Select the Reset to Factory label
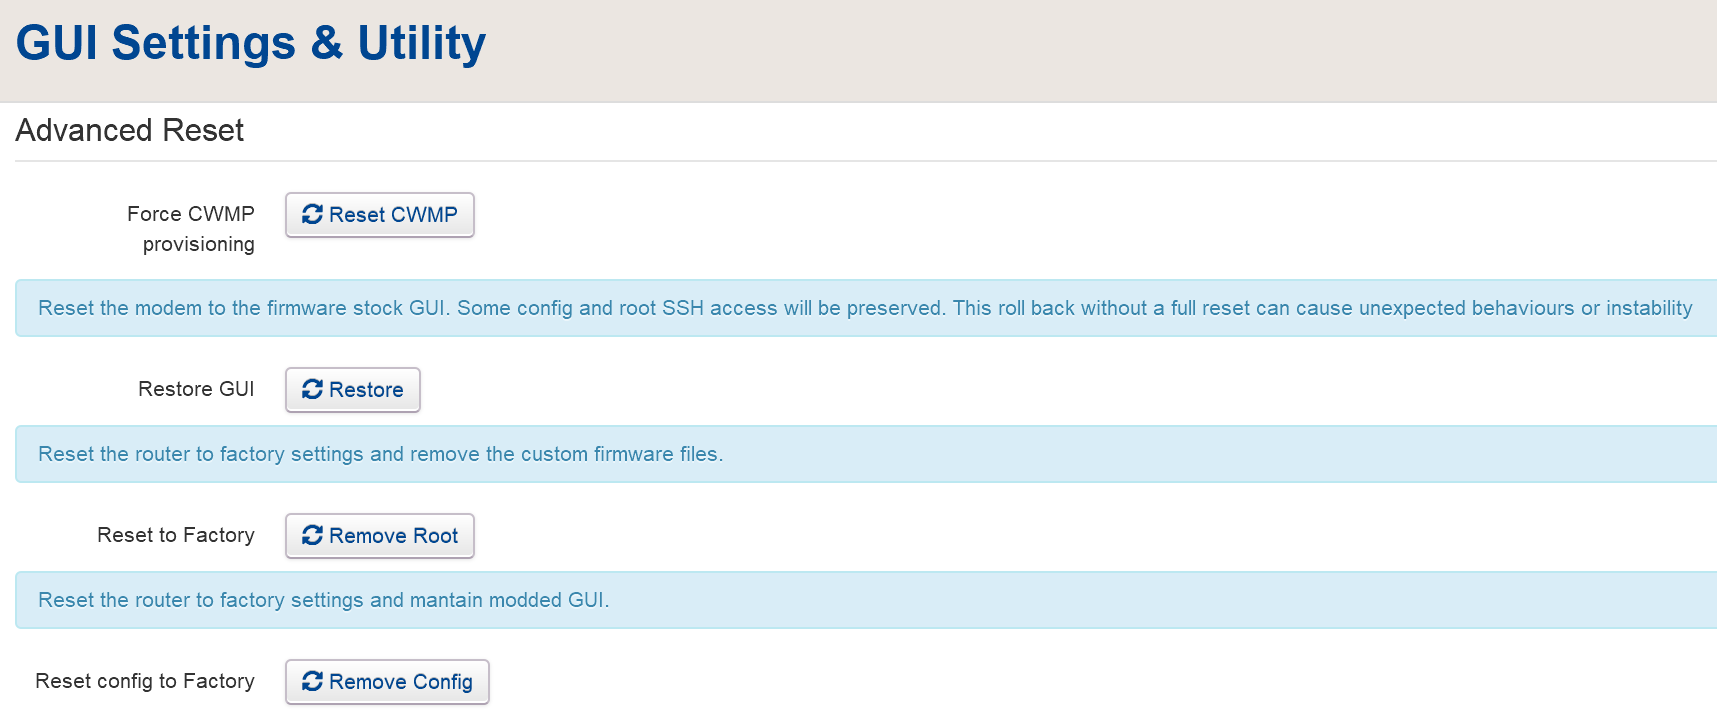Image resolution: width=1717 pixels, height=725 pixels. click(x=176, y=536)
